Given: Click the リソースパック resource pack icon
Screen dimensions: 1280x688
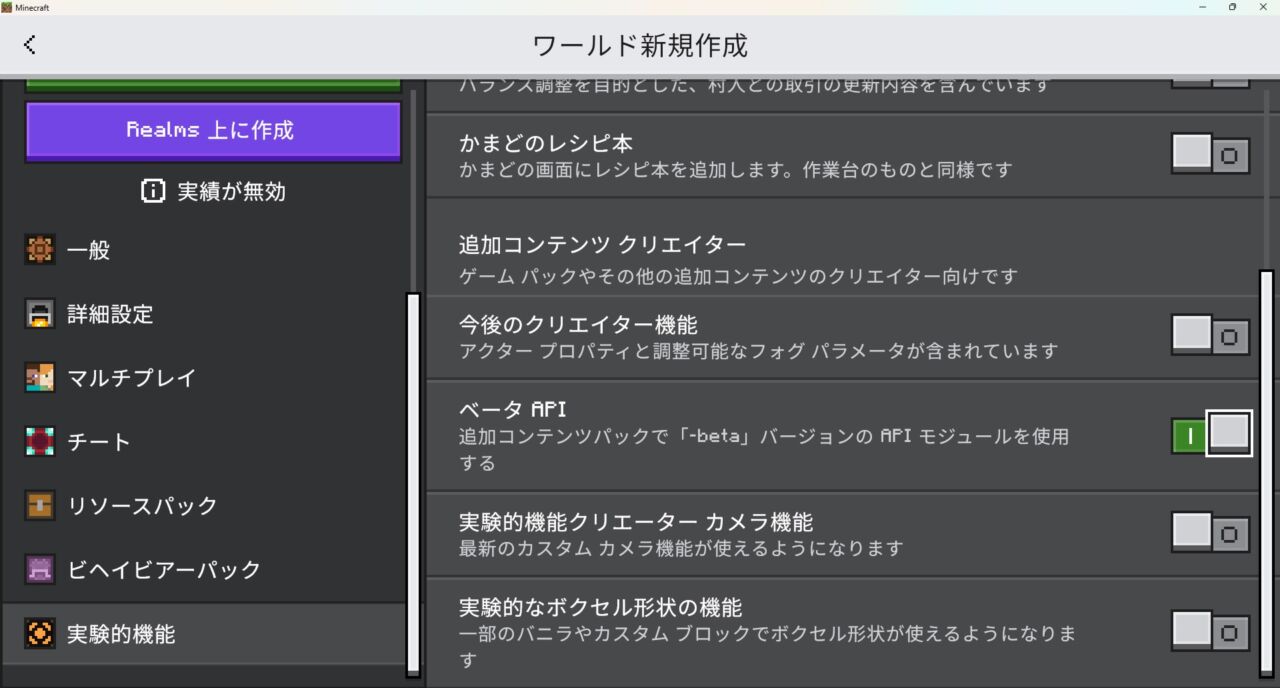Looking at the screenshot, I should 40,506.
